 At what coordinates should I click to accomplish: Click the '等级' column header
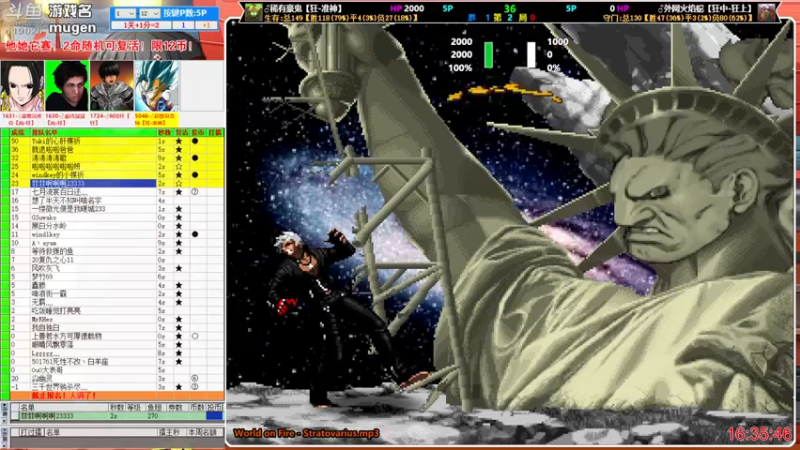(x=134, y=407)
